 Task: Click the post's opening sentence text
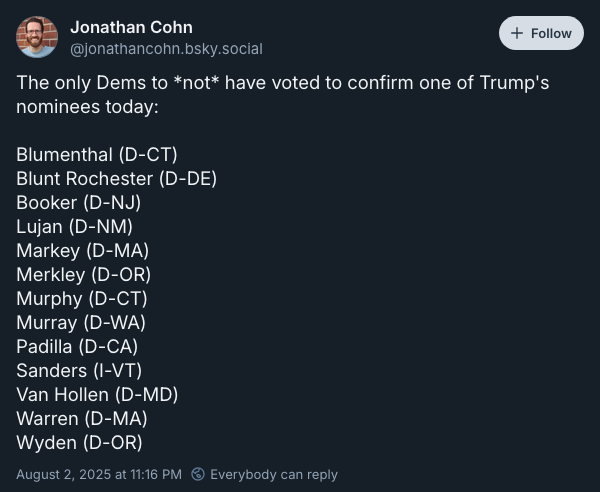tap(282, 94)
